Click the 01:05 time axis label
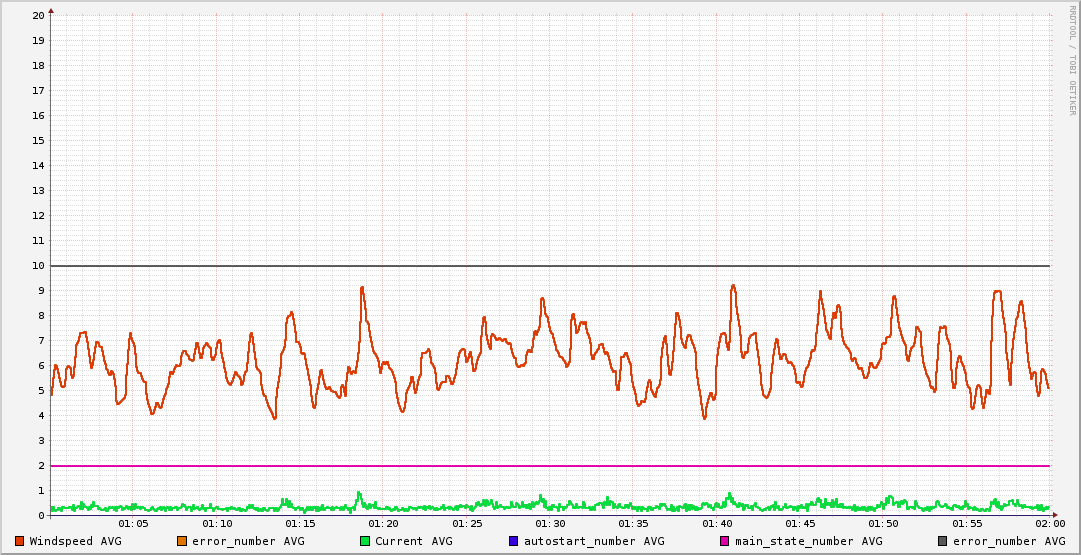The width and height of the screenshot is (1081, 555). click(x=133, y=524)
